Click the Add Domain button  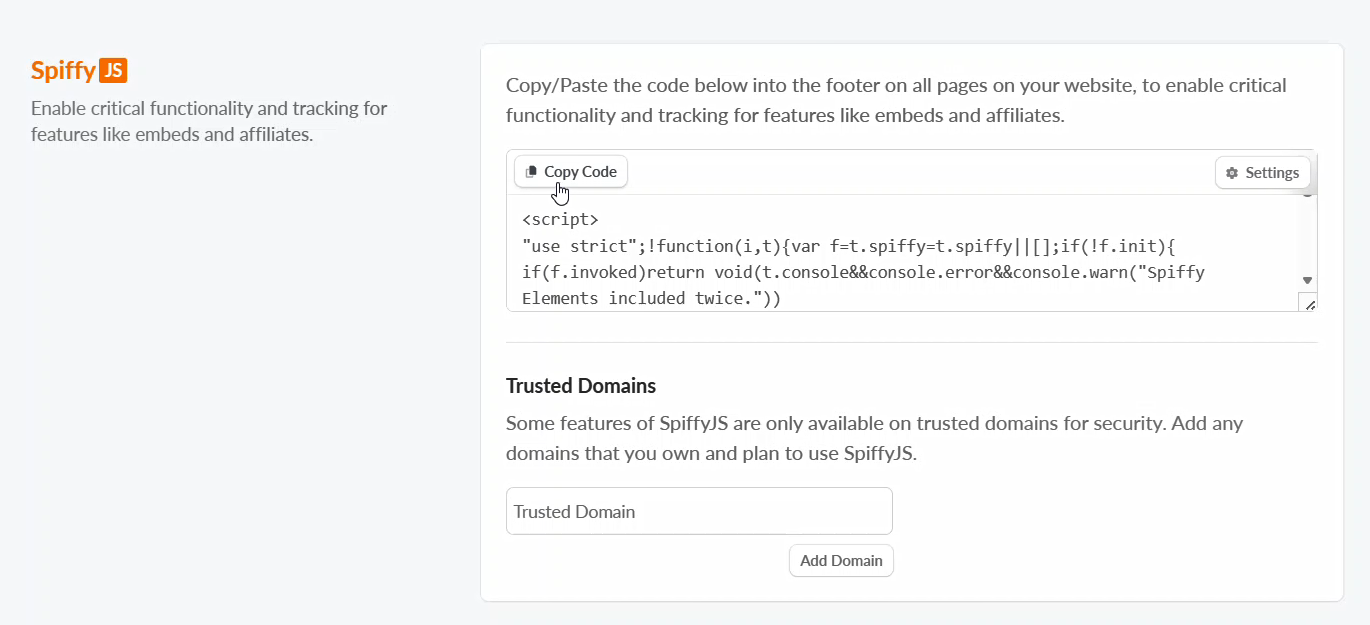coord(841,560)
